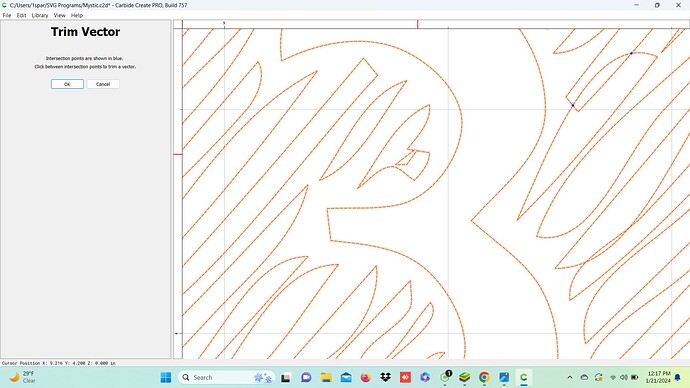The height and width of the screenshot is (388, 690).
Task: Open the notifications bell
Action: tap(678, 377)
